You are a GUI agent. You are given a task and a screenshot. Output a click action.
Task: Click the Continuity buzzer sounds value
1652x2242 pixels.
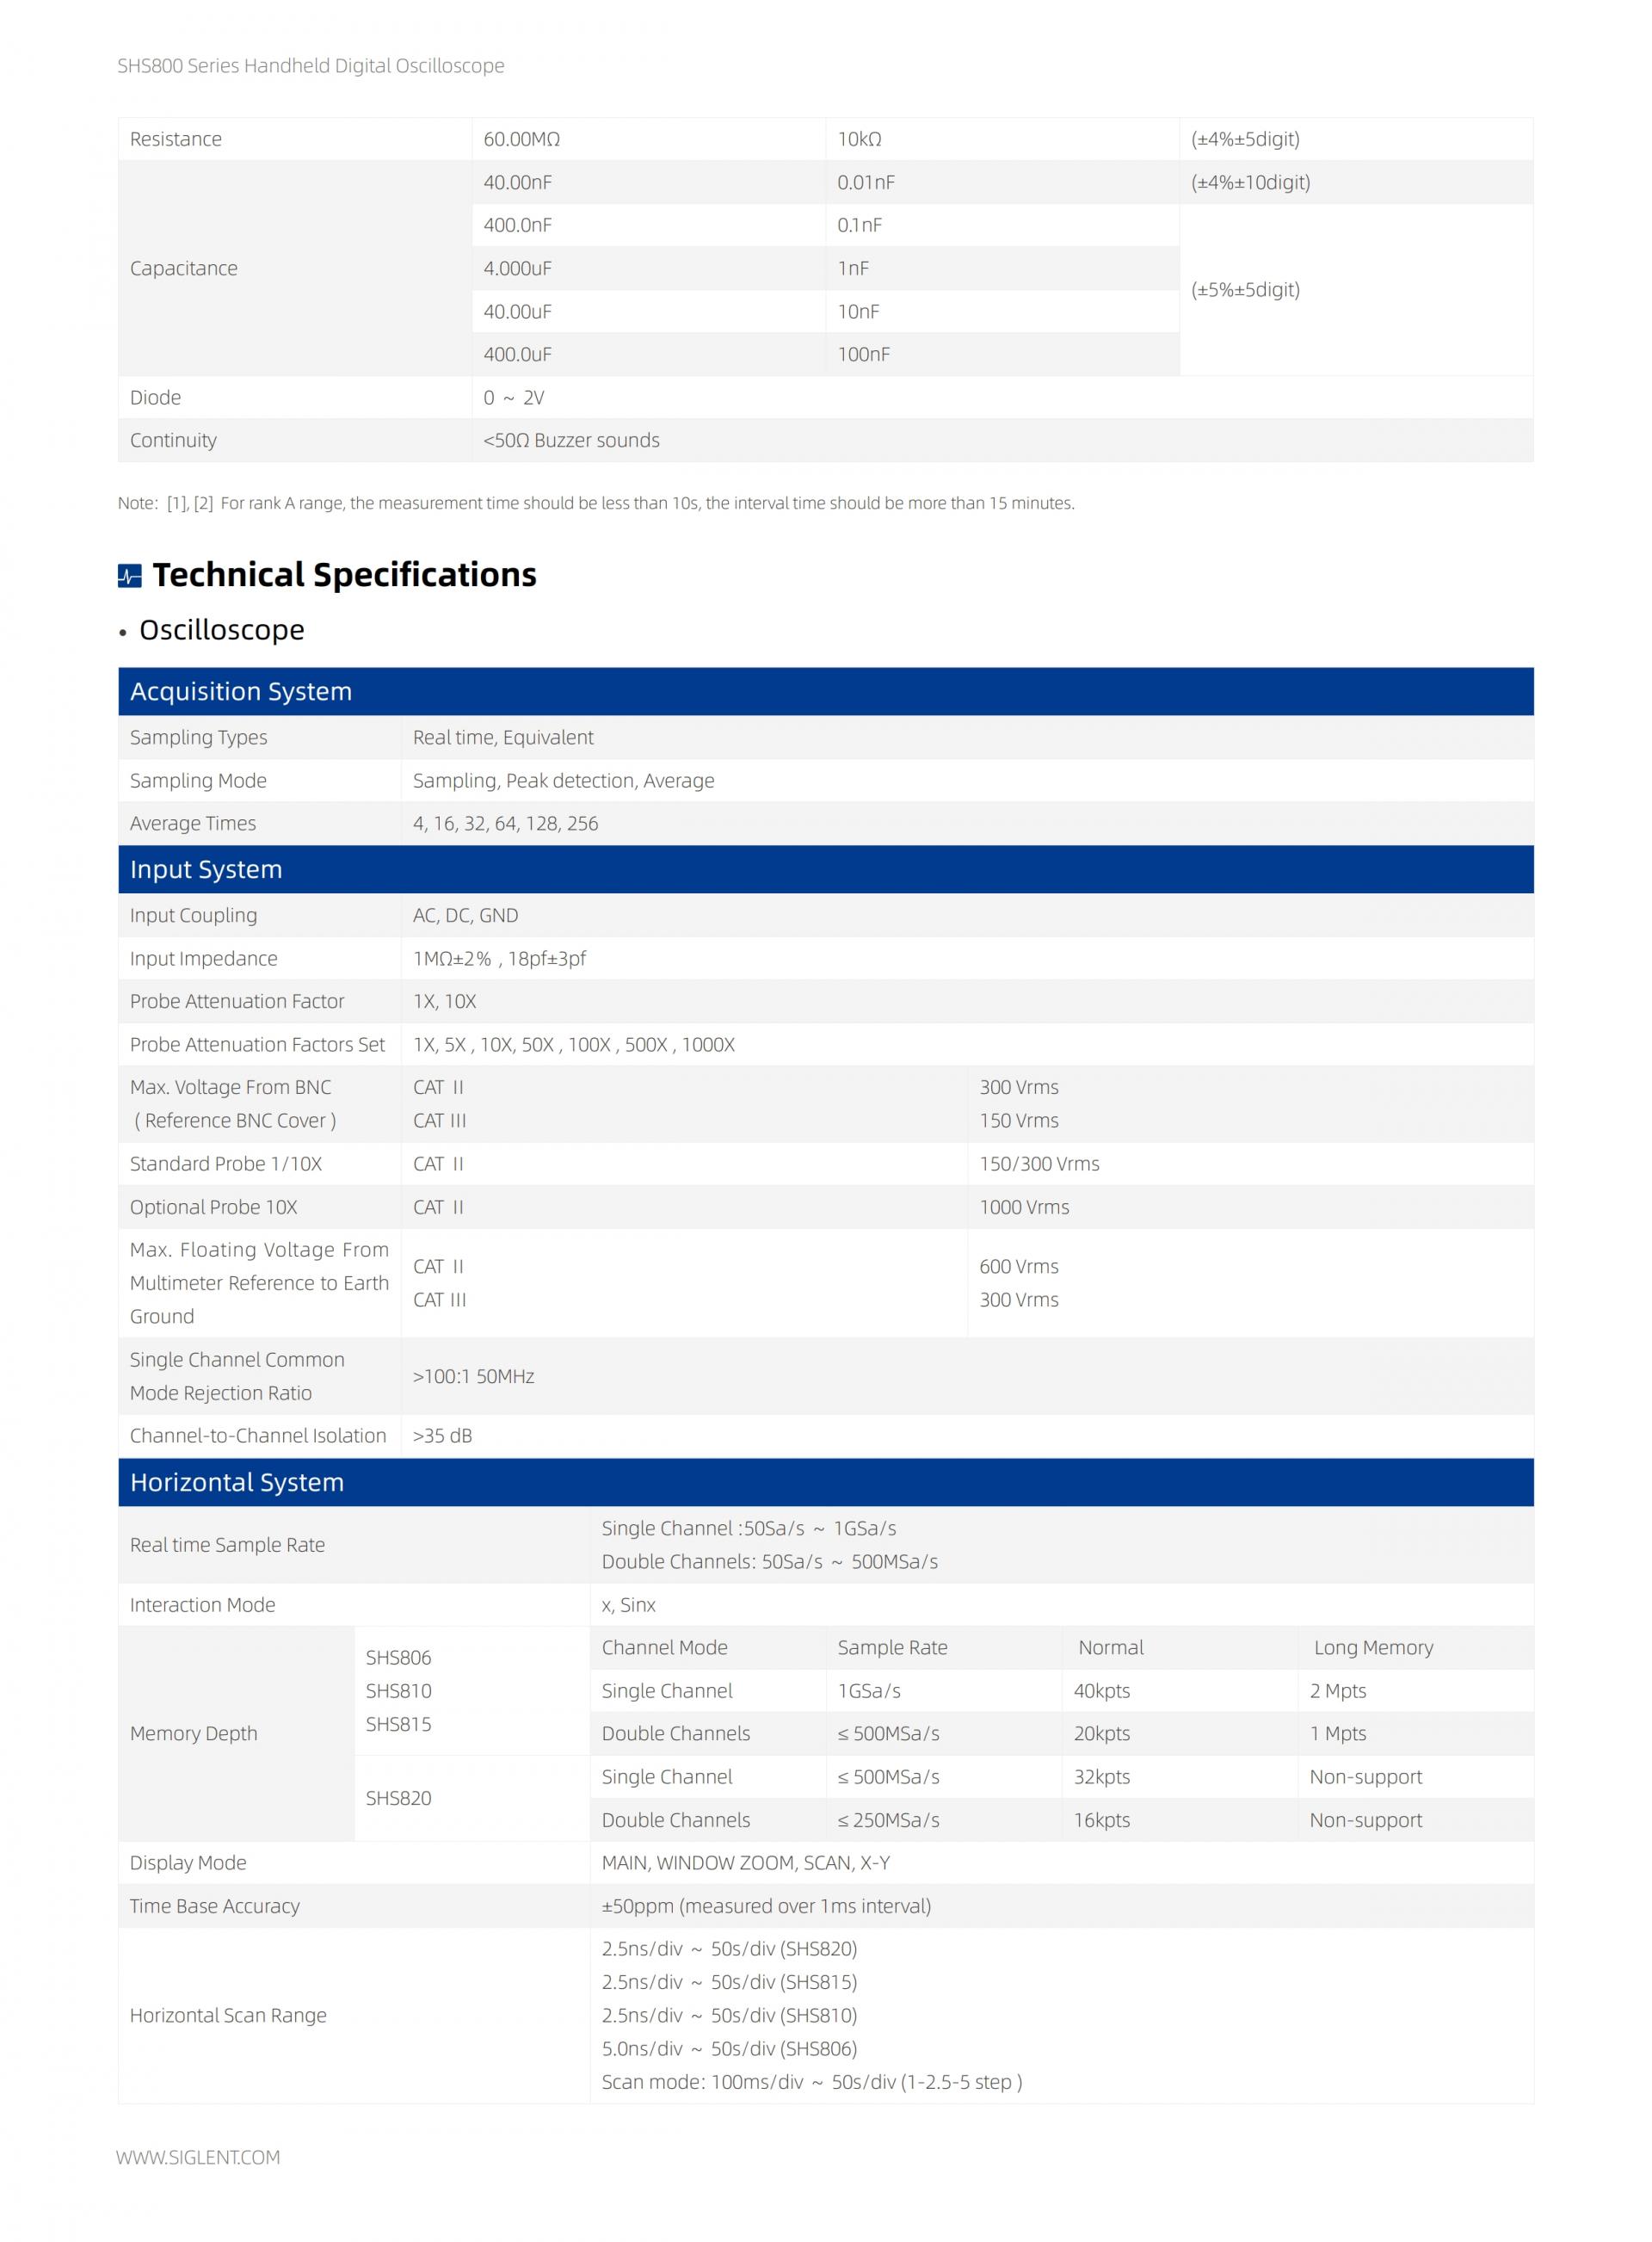571,440
